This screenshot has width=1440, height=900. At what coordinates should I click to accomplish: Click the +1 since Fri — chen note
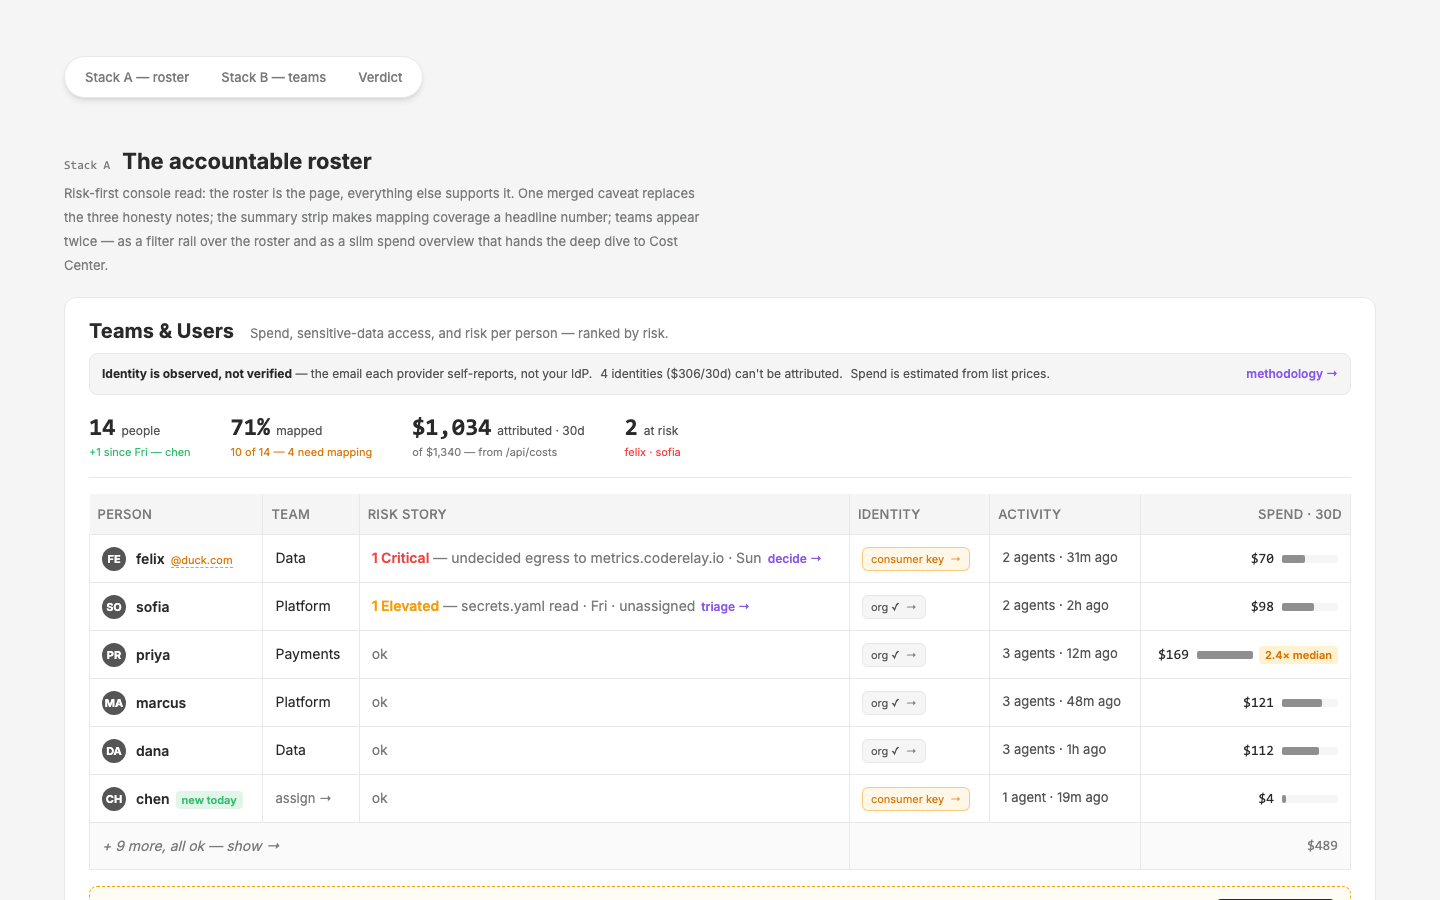tap(139, 452)
